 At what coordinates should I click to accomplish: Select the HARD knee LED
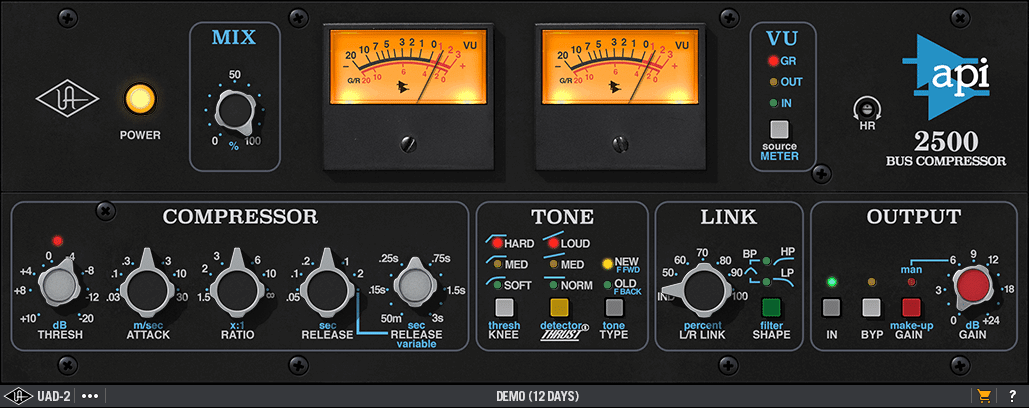[497, 243]
